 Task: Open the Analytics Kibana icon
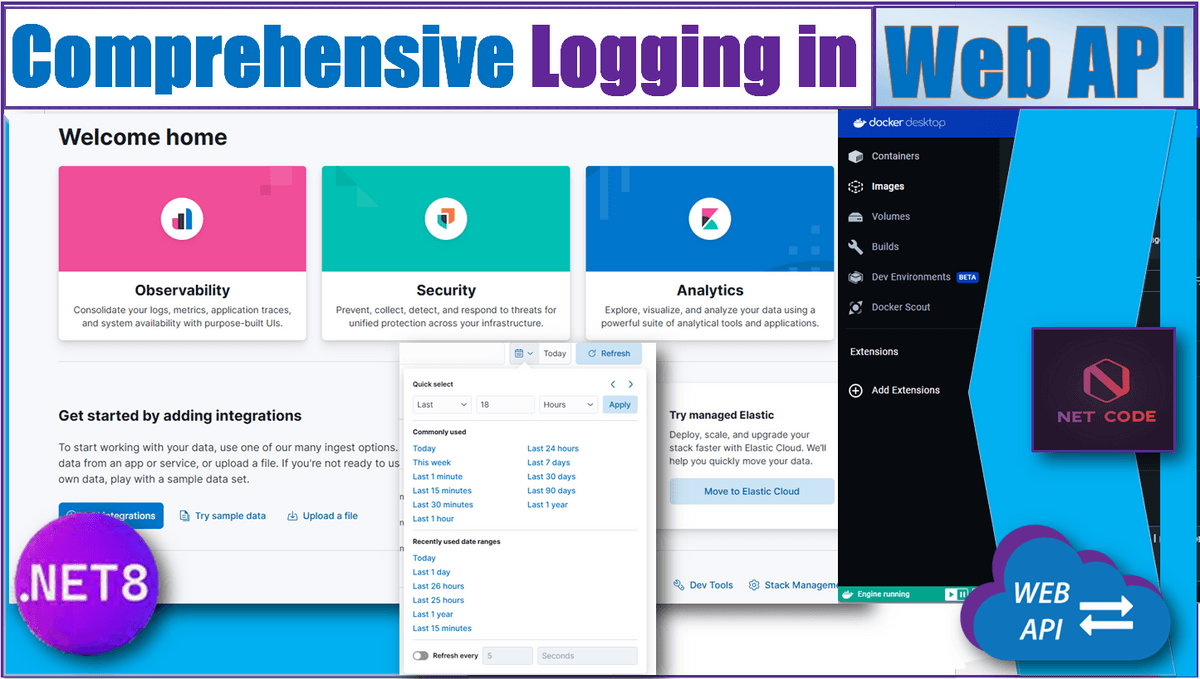pyautogui.click(x=709, y=218)
